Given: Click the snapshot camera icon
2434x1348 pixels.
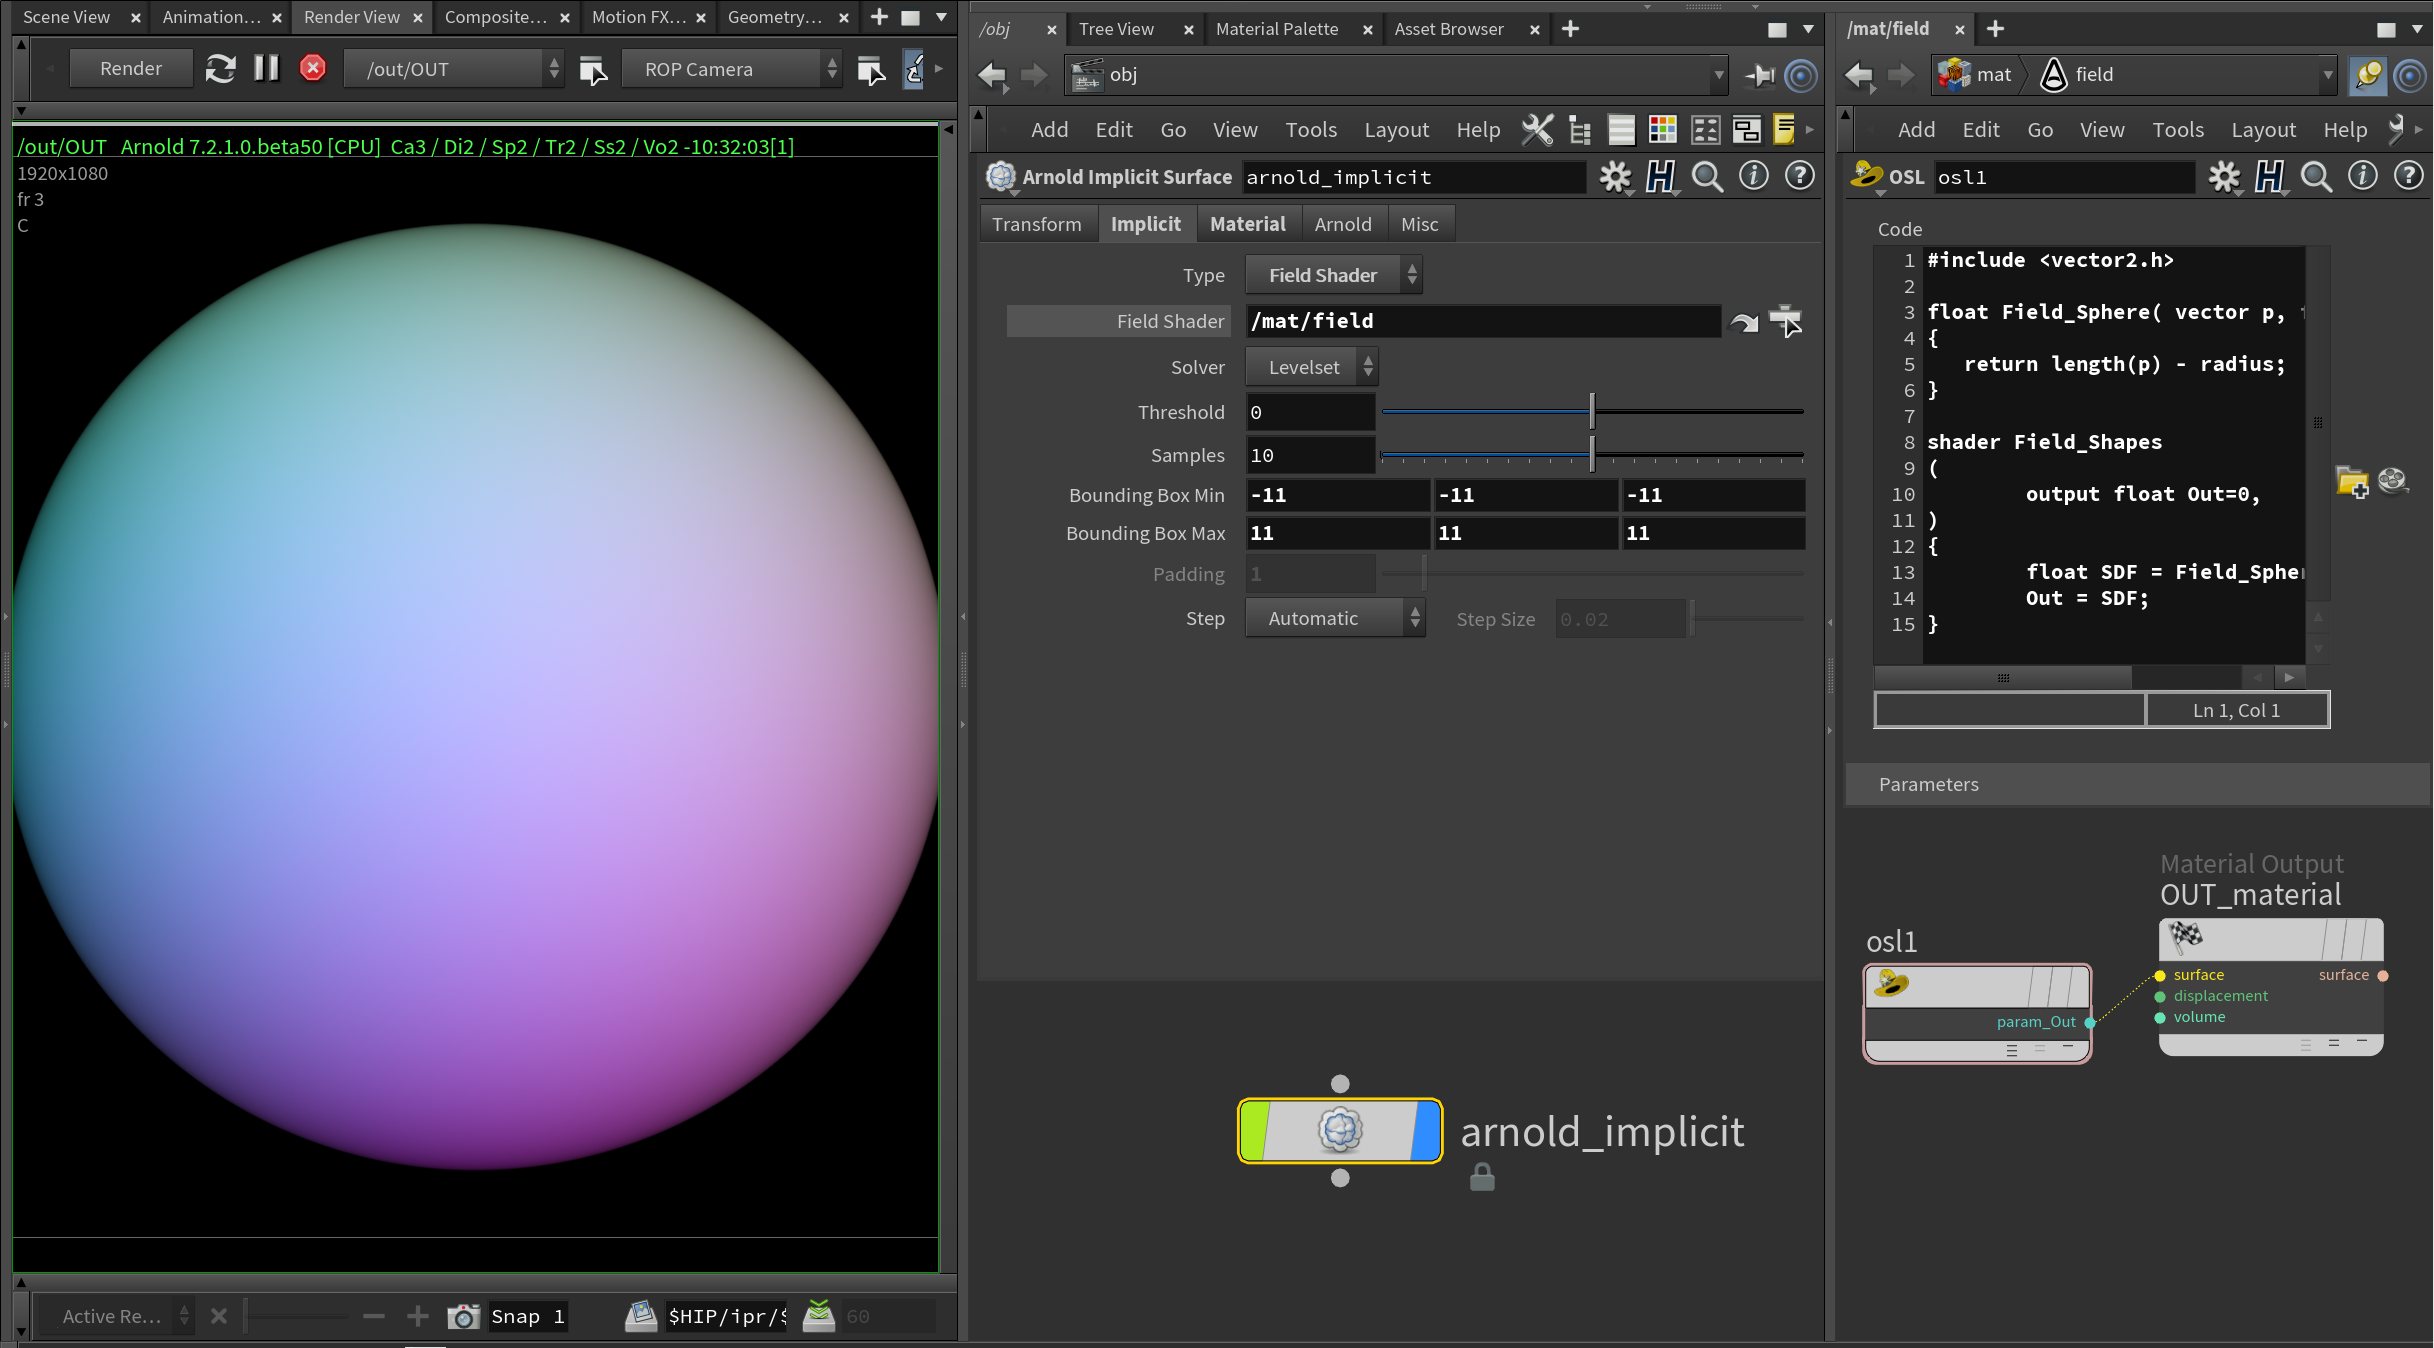Looking at the screenshot, I should coord(463,1316).
